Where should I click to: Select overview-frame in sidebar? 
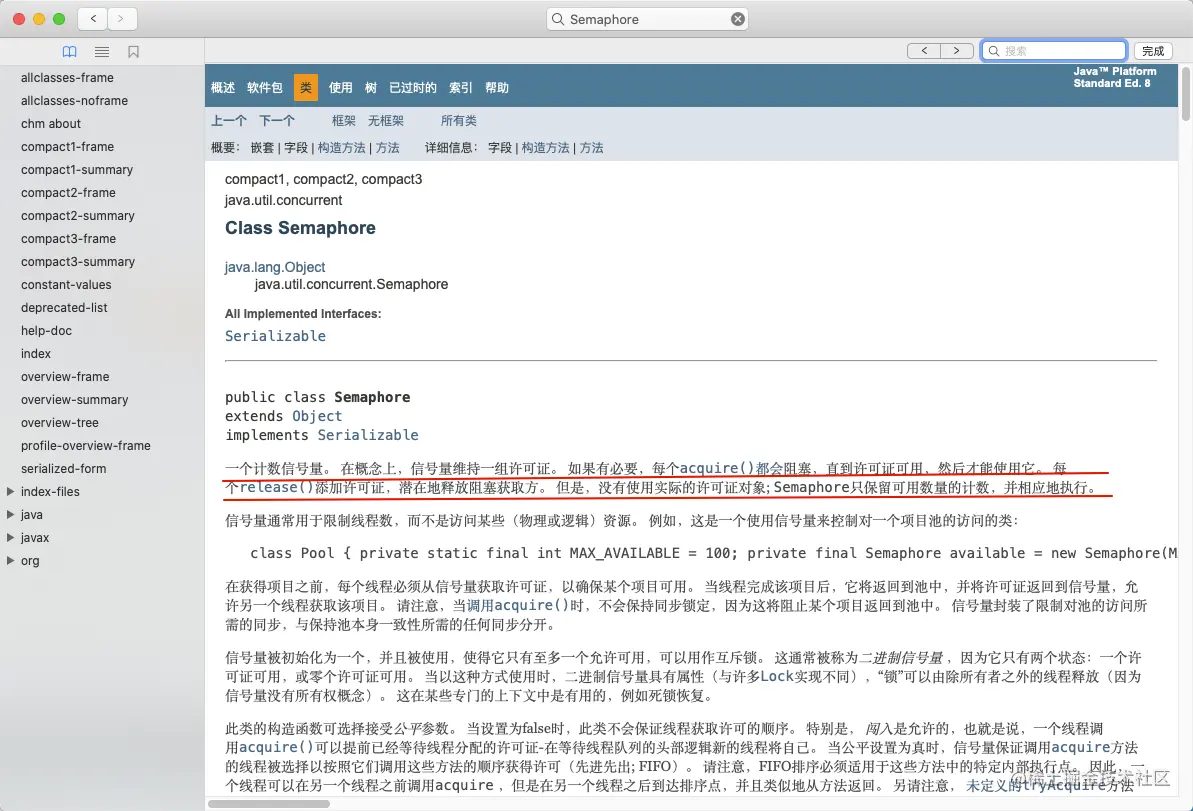[x=65, y=377]
